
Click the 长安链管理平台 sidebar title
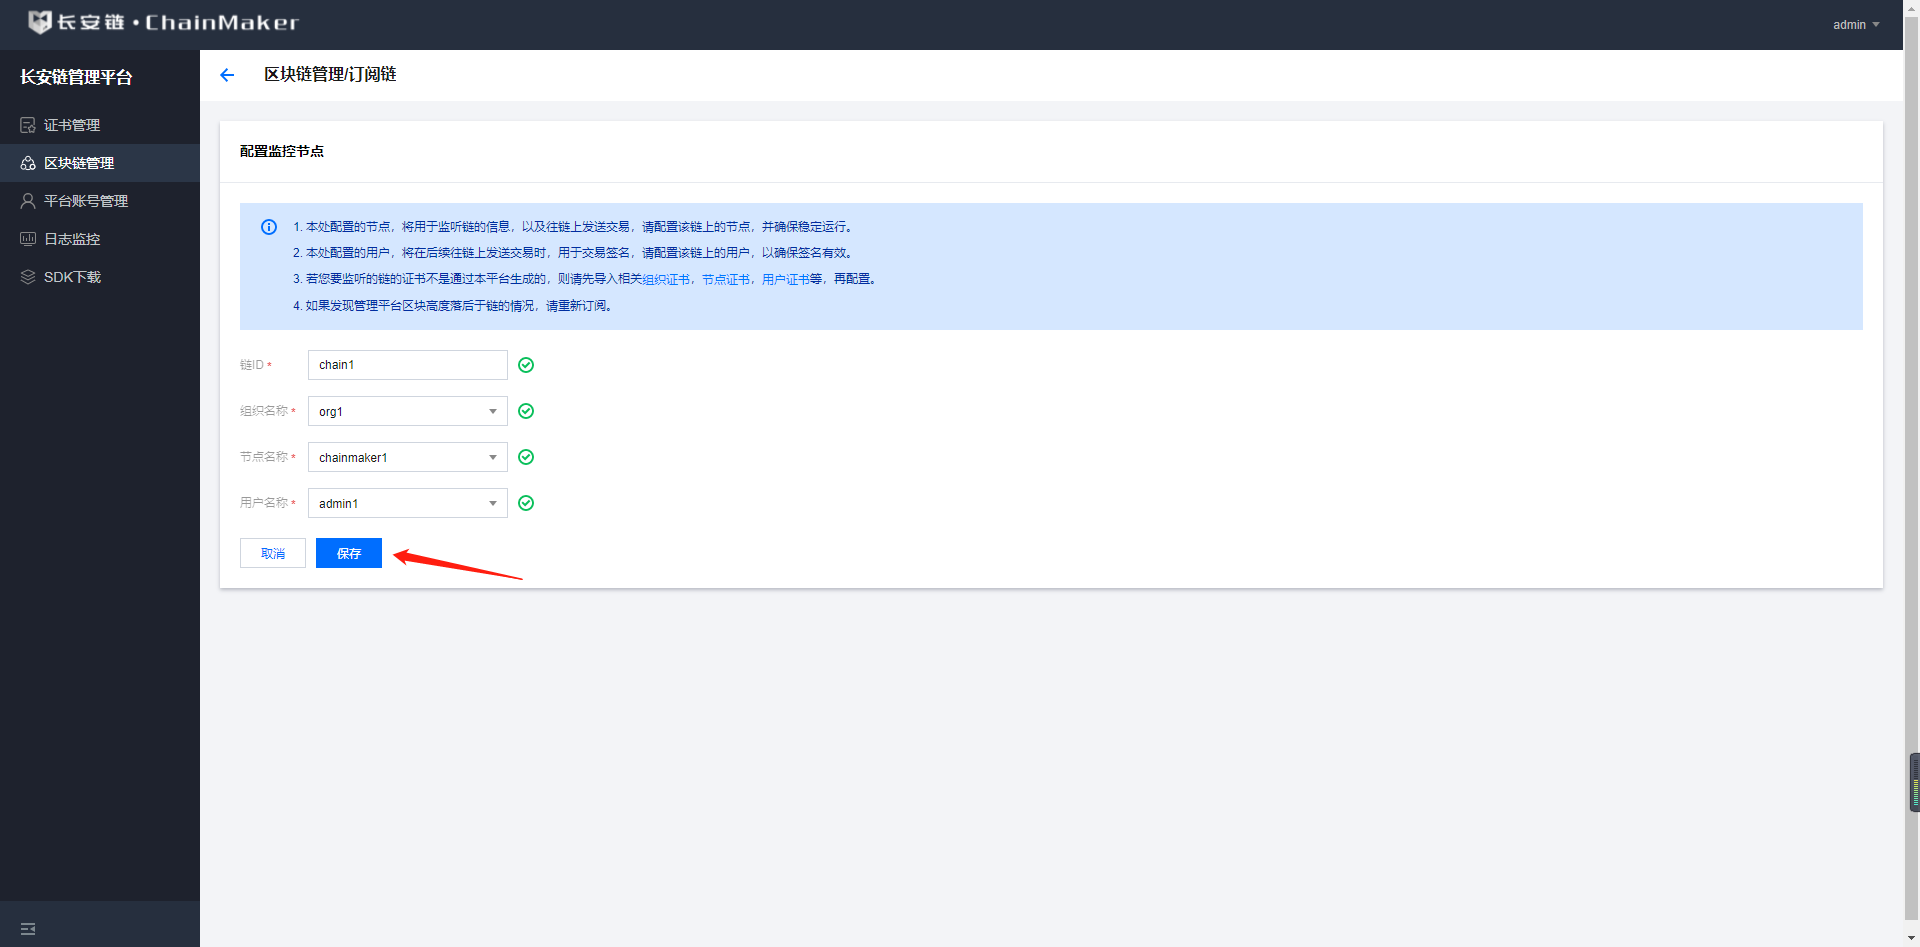pyautogui.click(x=76, y=77)
